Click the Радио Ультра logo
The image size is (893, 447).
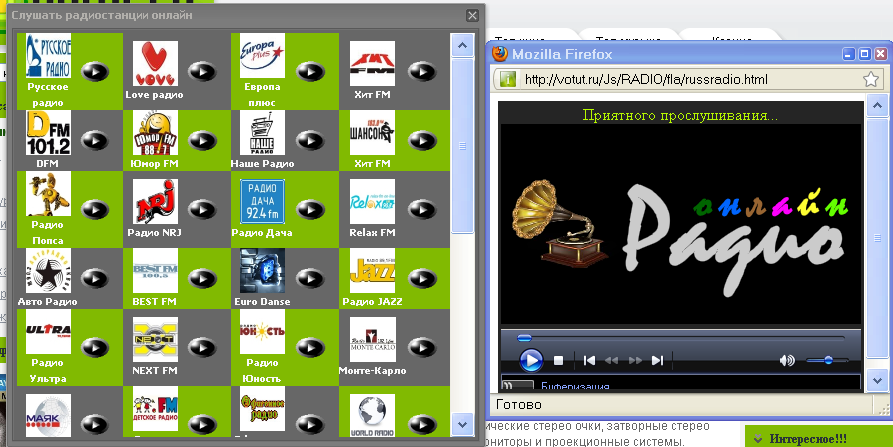(48, 332)
